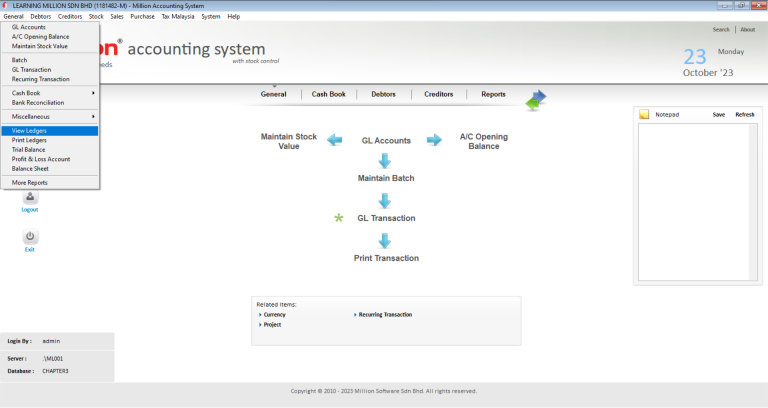Switch to the Reports tab
This screenshot has width=768, height=408.
pos(493,94)
